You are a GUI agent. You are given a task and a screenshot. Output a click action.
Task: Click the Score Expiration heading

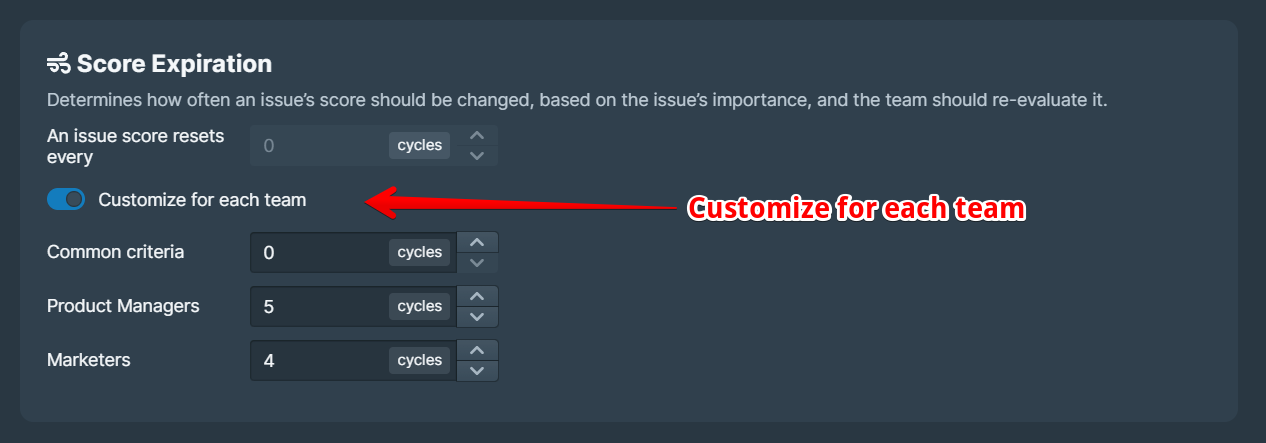(x=174, y=64)
